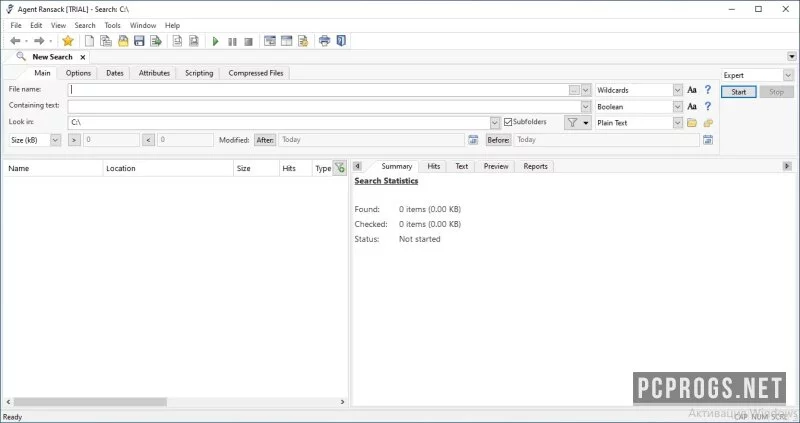The image size is (800, 423).
Task: Open the Plain Text dropdown
Action: (x=677, y=123)
